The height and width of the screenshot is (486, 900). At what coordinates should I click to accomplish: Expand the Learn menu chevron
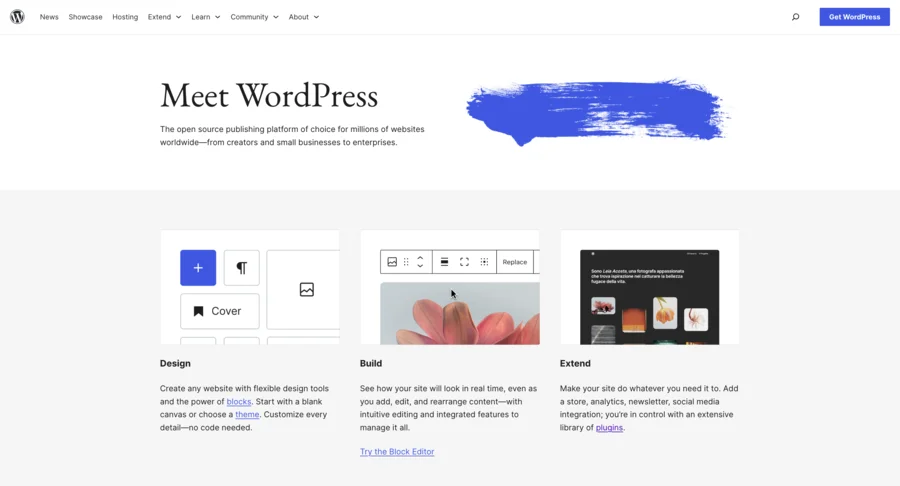[x=218, y=17]
